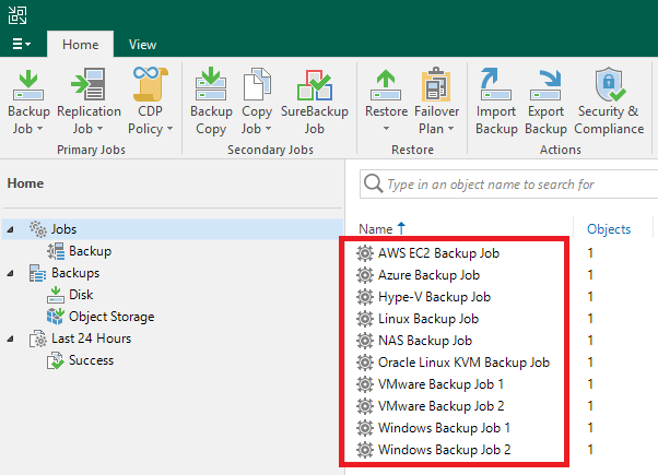This screenshot has height=475, width=658.
Task: Click the gear icon for Windows Backup Job 1
Action: [x=365, y=428]
